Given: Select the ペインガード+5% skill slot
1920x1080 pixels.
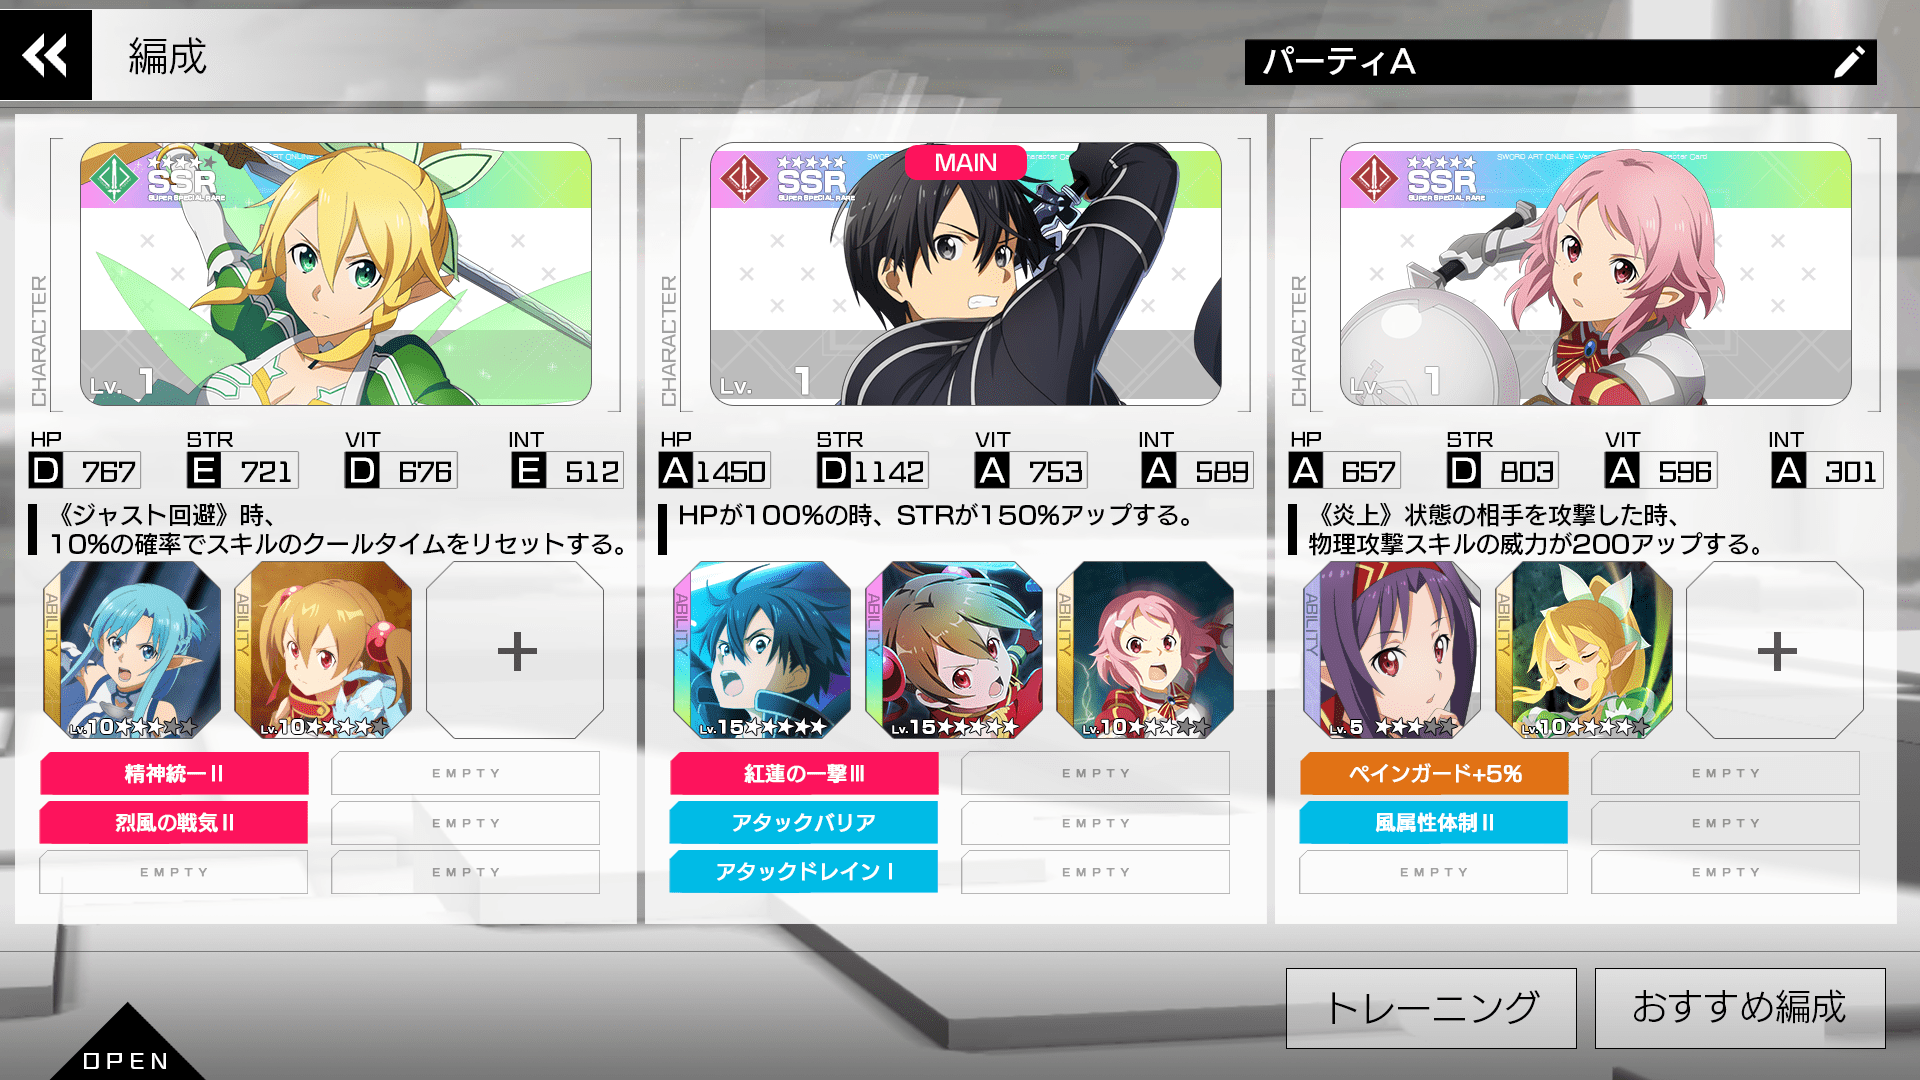Looking at the screenshot, I should (1434, 773).
